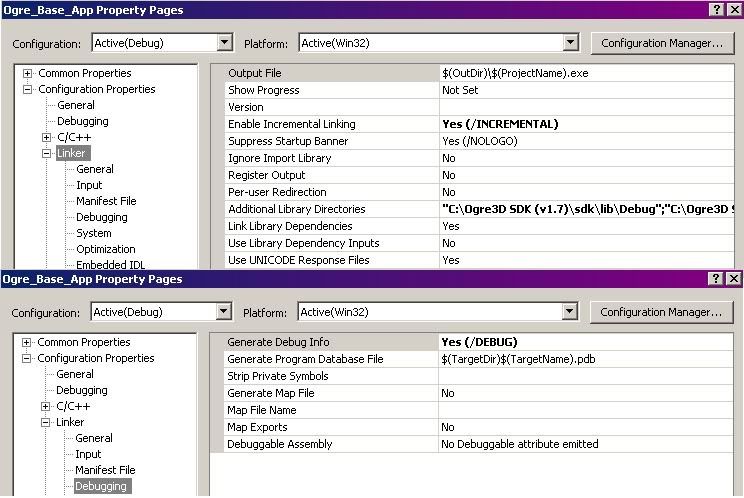The width and height of the screenshot is (744, 498).
Task: Select Linker General item in top window tree
Action: [x=95, y=169]
